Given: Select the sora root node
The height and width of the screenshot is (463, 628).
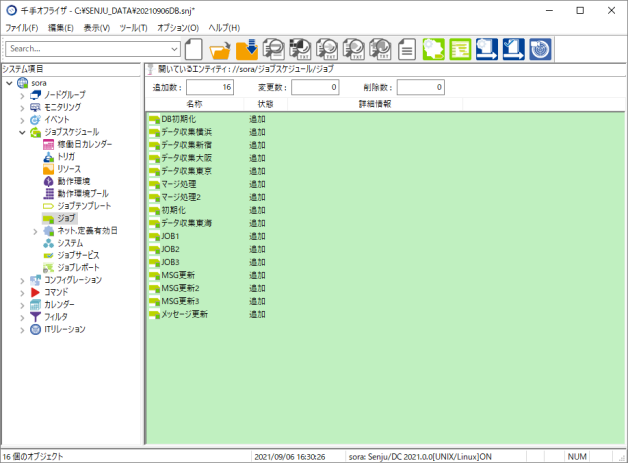Looking at the screenshot, I should [x=39, y=83].
